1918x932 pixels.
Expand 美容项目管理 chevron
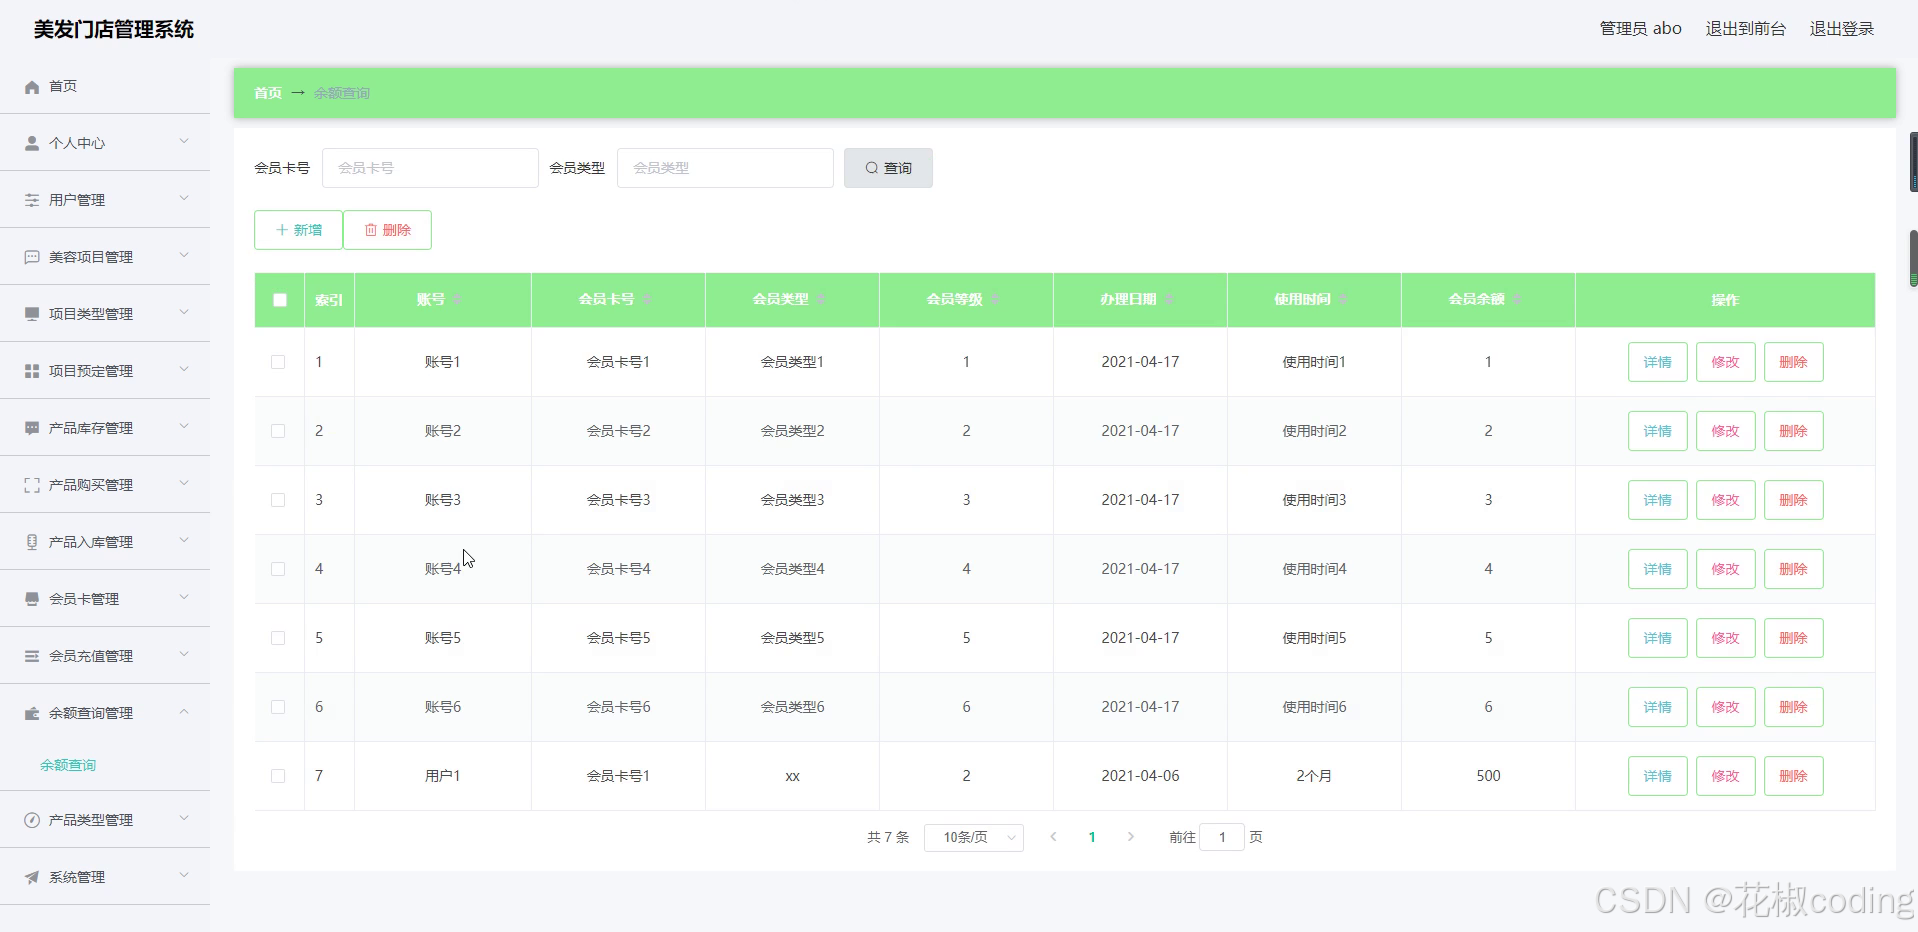(184, 256)
